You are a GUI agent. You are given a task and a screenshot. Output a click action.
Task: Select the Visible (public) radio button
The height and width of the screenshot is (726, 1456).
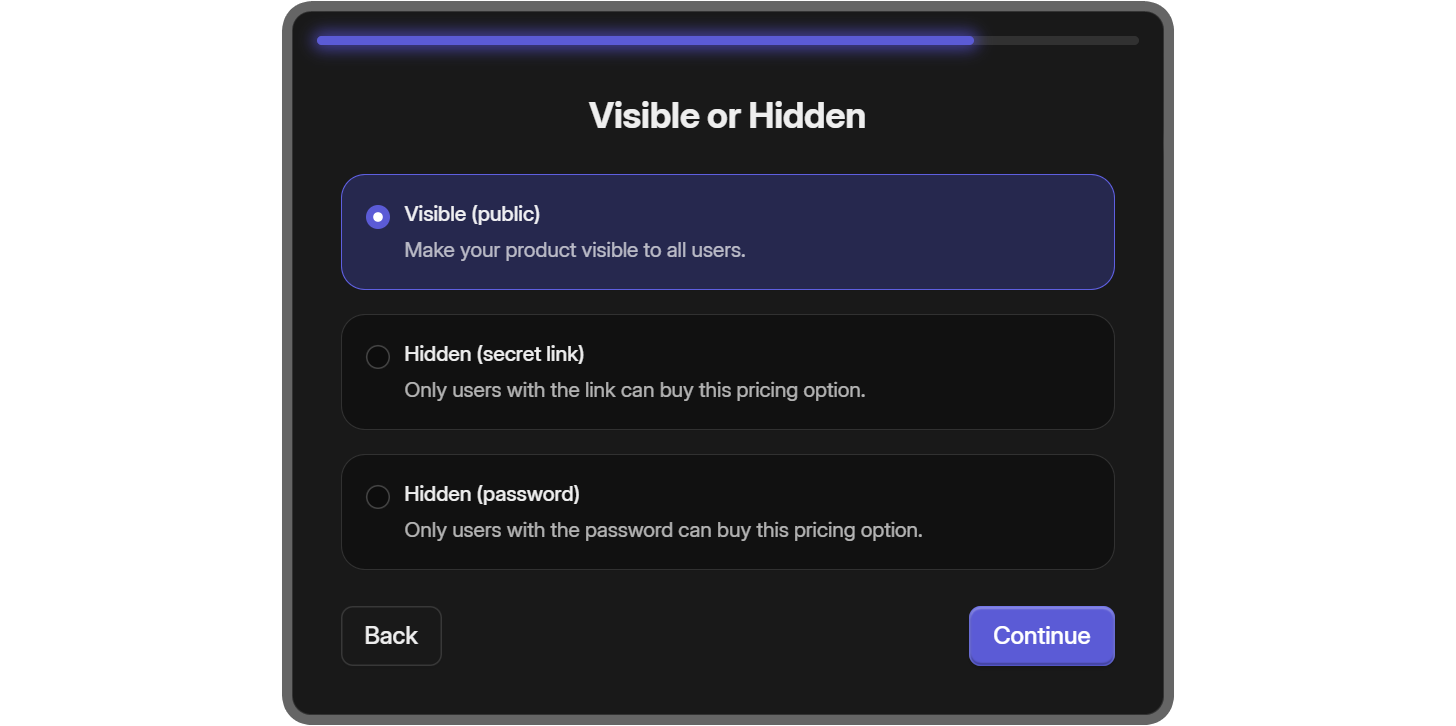(377, 215)
